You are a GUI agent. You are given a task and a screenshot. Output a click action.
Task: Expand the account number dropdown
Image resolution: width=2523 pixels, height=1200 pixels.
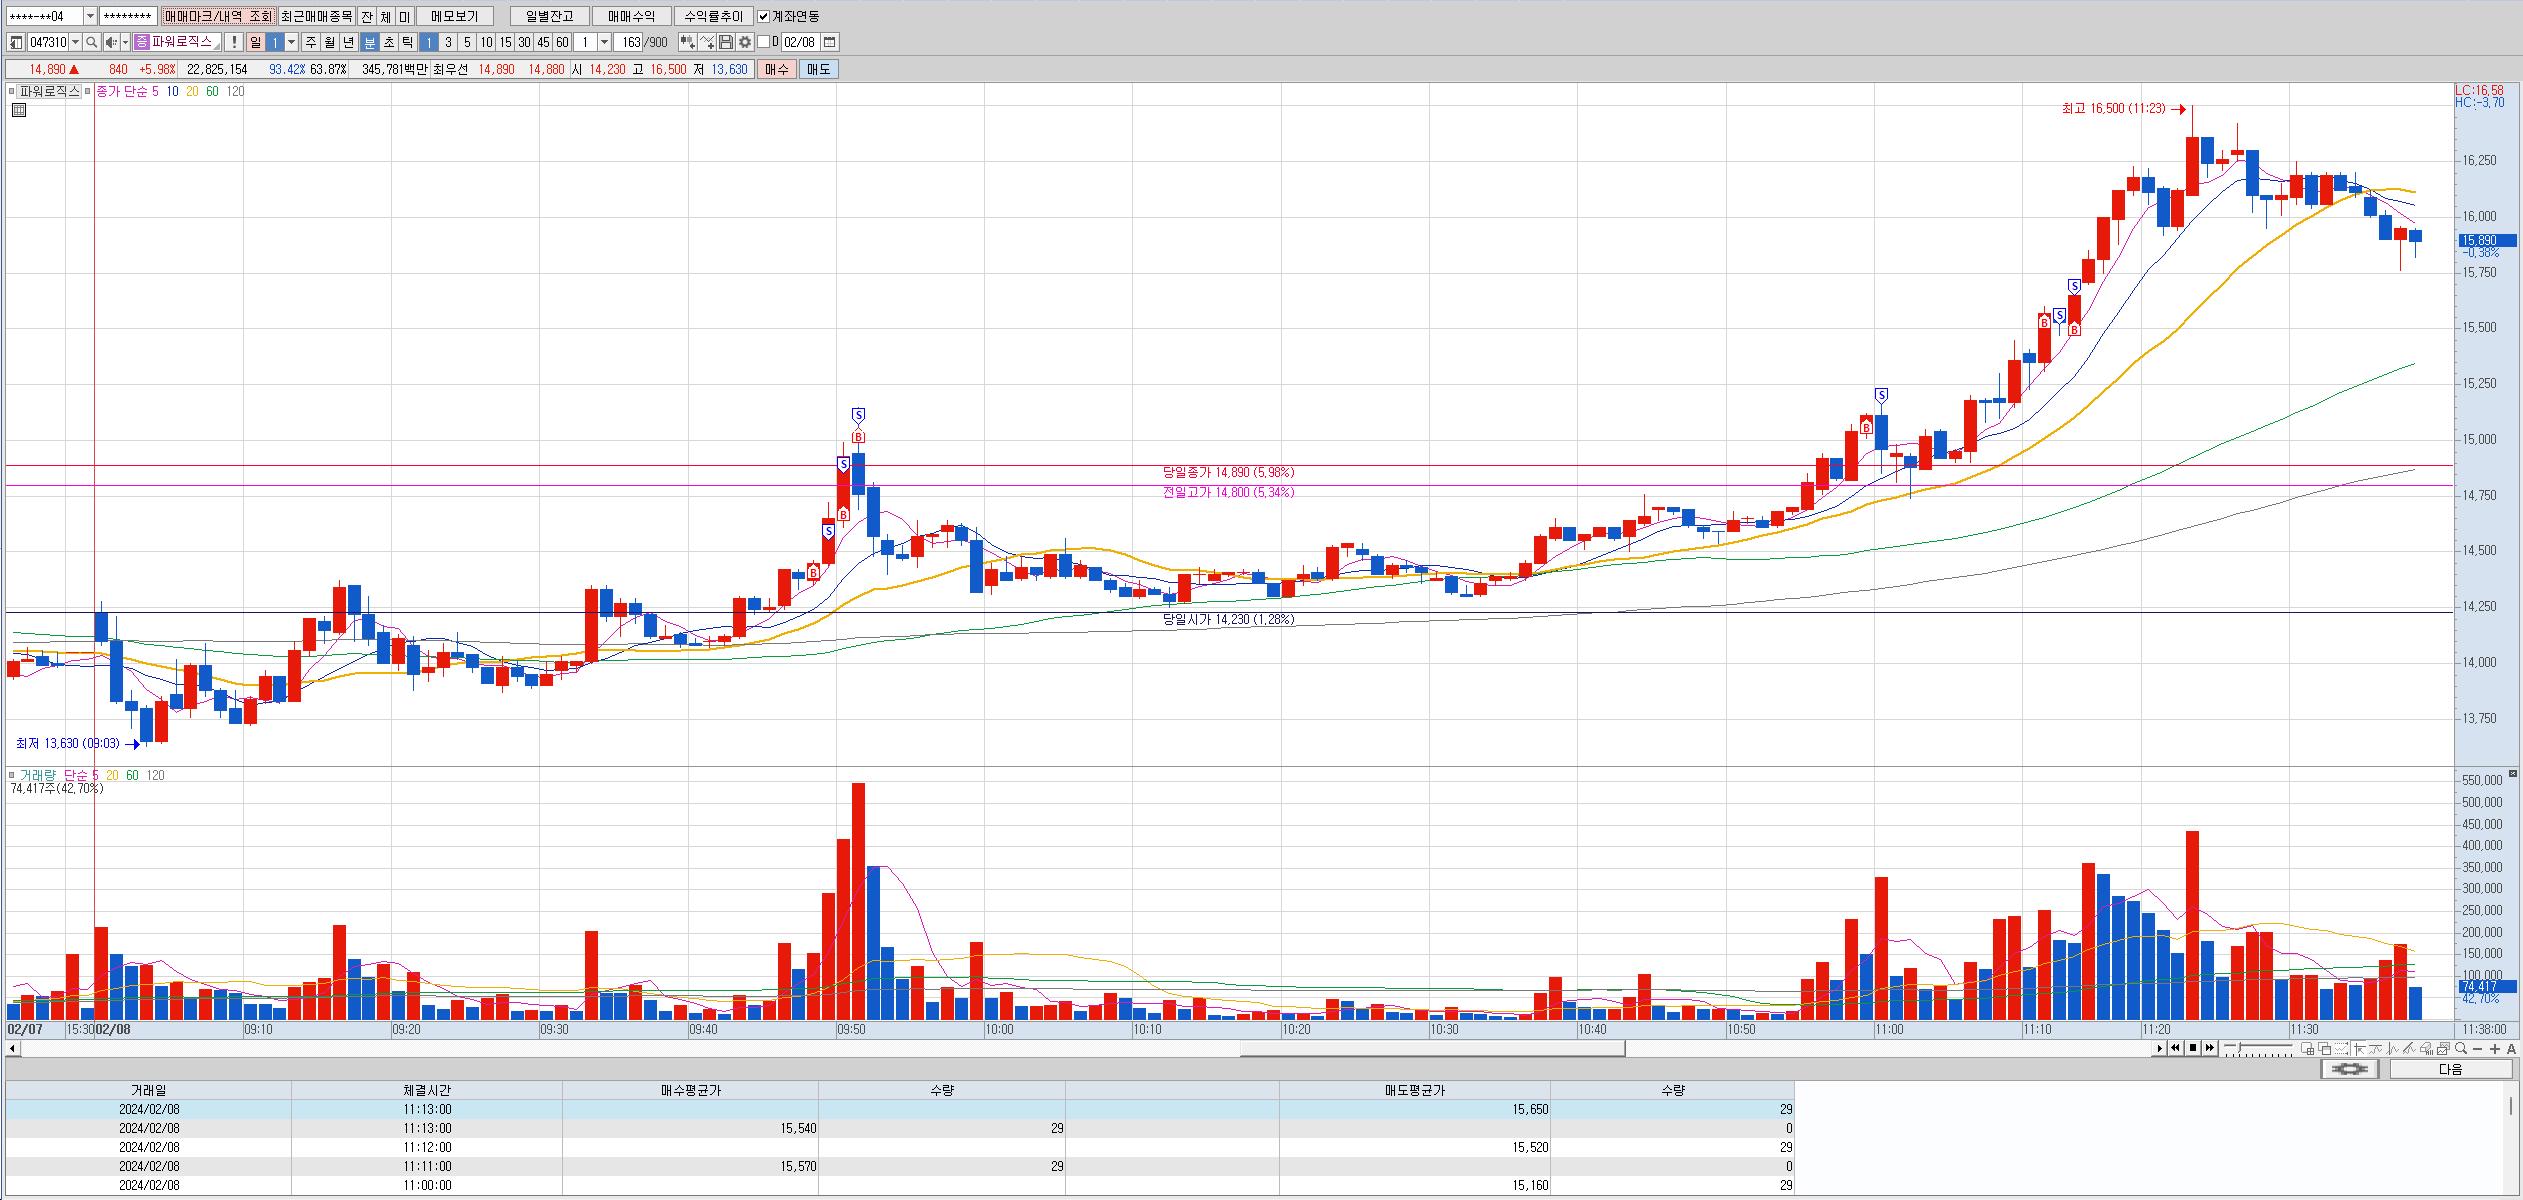click(90, 17)
